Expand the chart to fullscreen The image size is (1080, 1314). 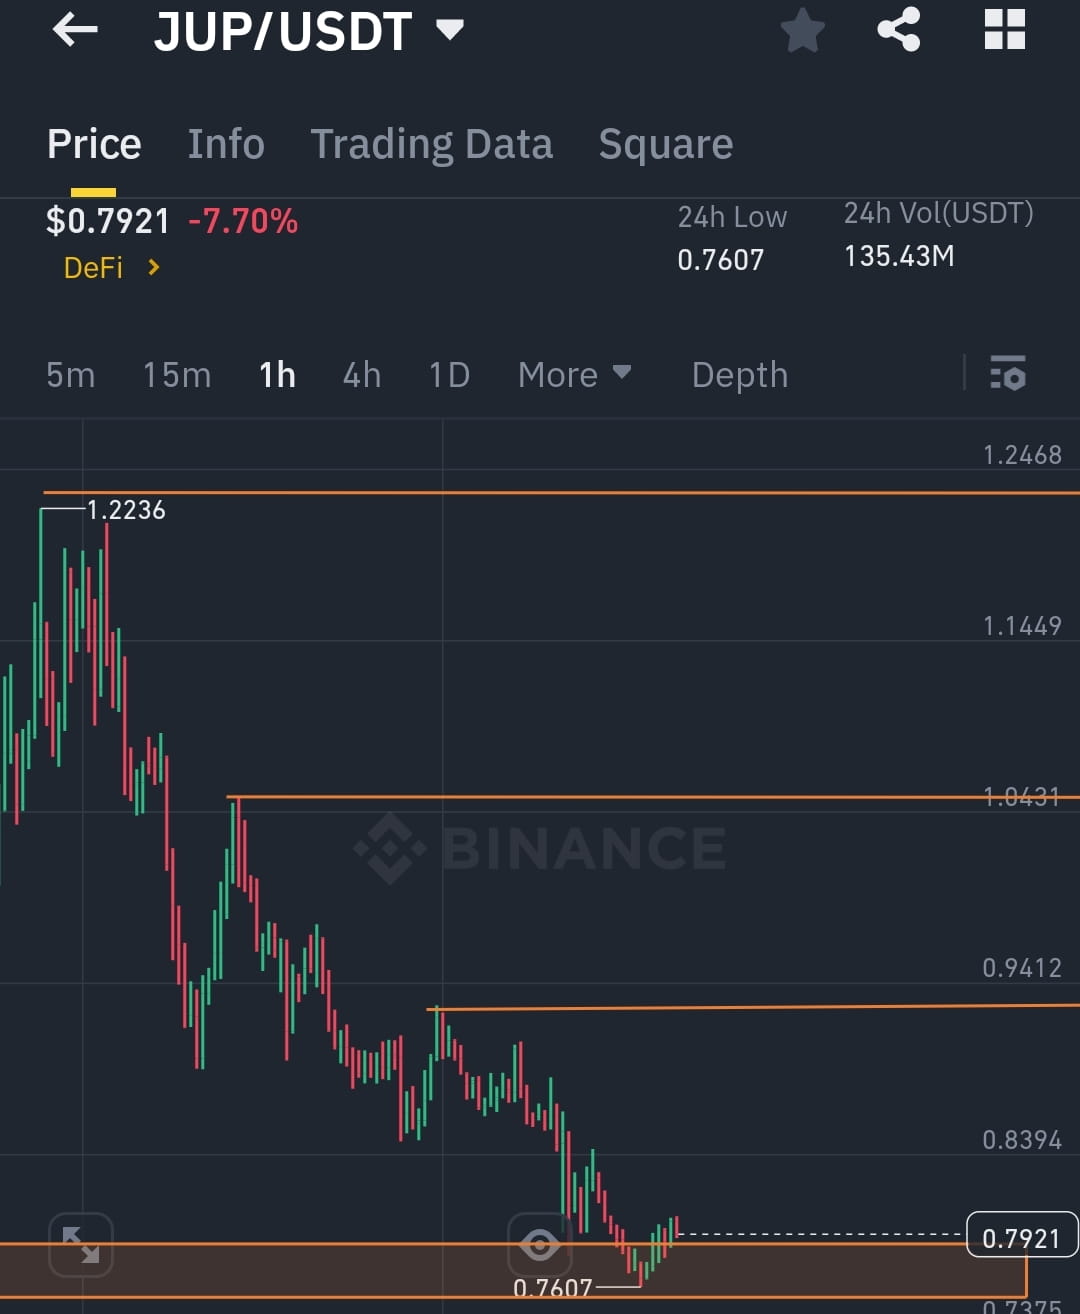coord(81,1245)
